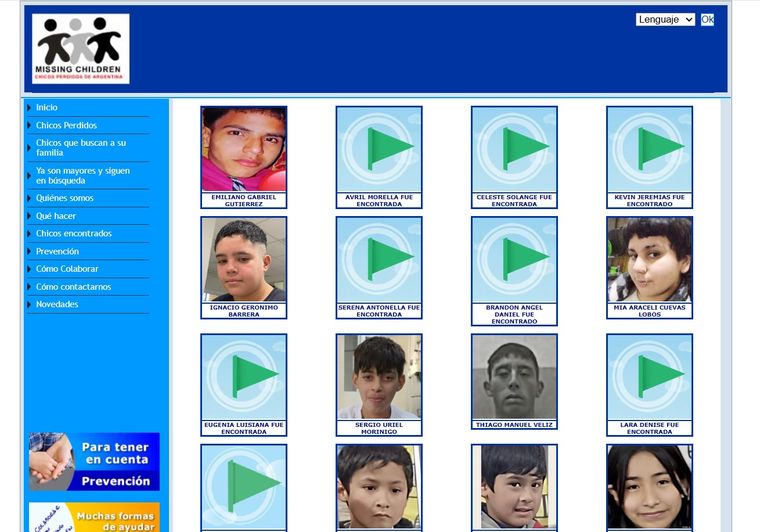760x532 pixels.
Task: Click 'LARA DENISE FUE ENCONTRADA' caption
Action: click(x=649, y=428)
